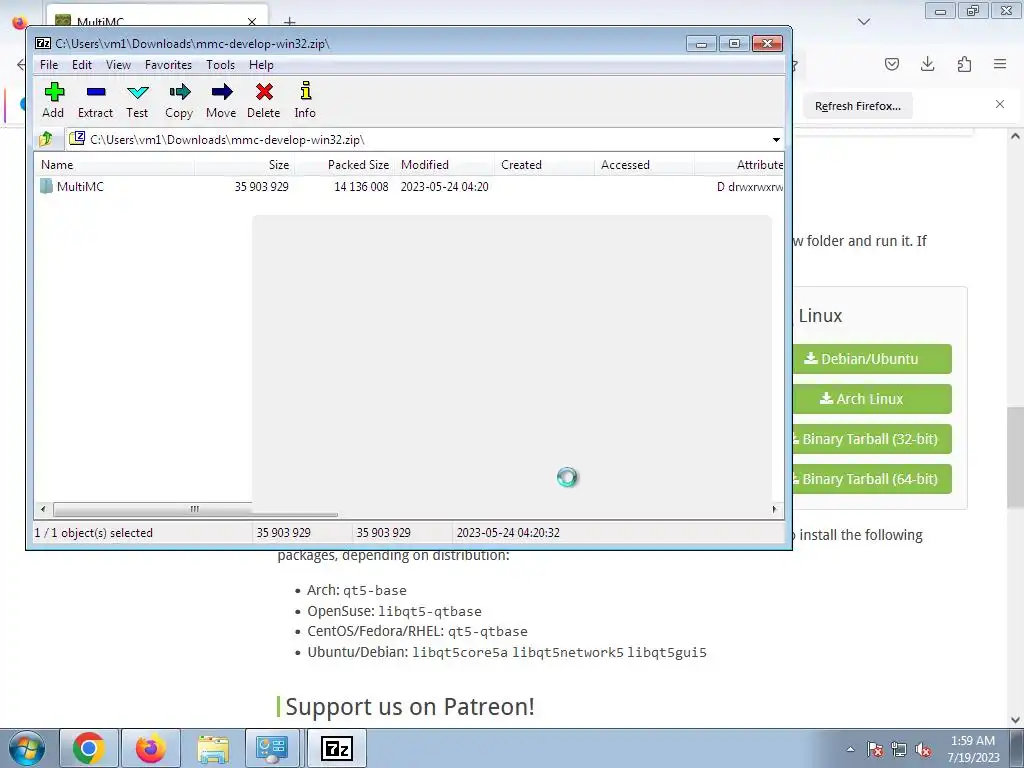Expand the 7-Zip address path dropdown
1024x768 pixels.
coord(776,140)
